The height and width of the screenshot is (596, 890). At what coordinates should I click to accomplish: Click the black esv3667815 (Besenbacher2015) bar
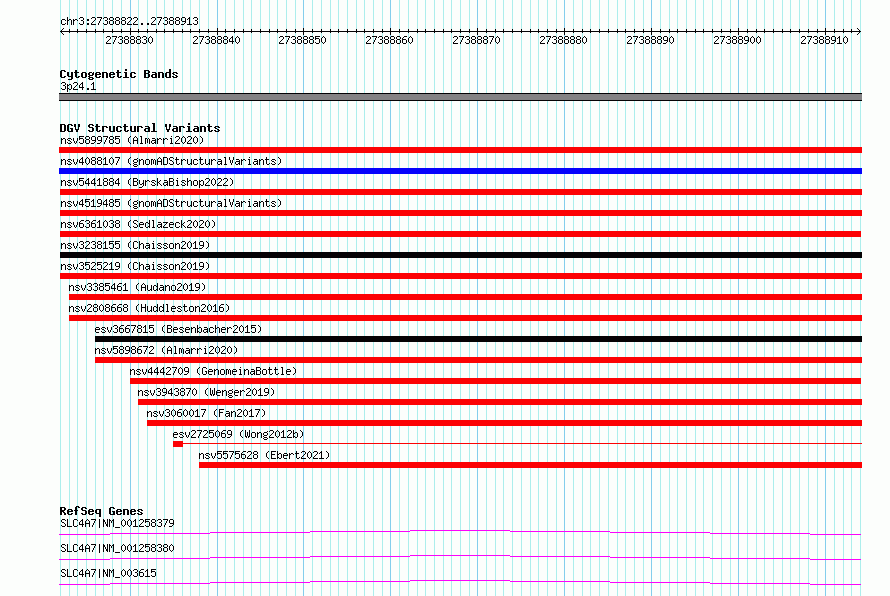(478, 339)
